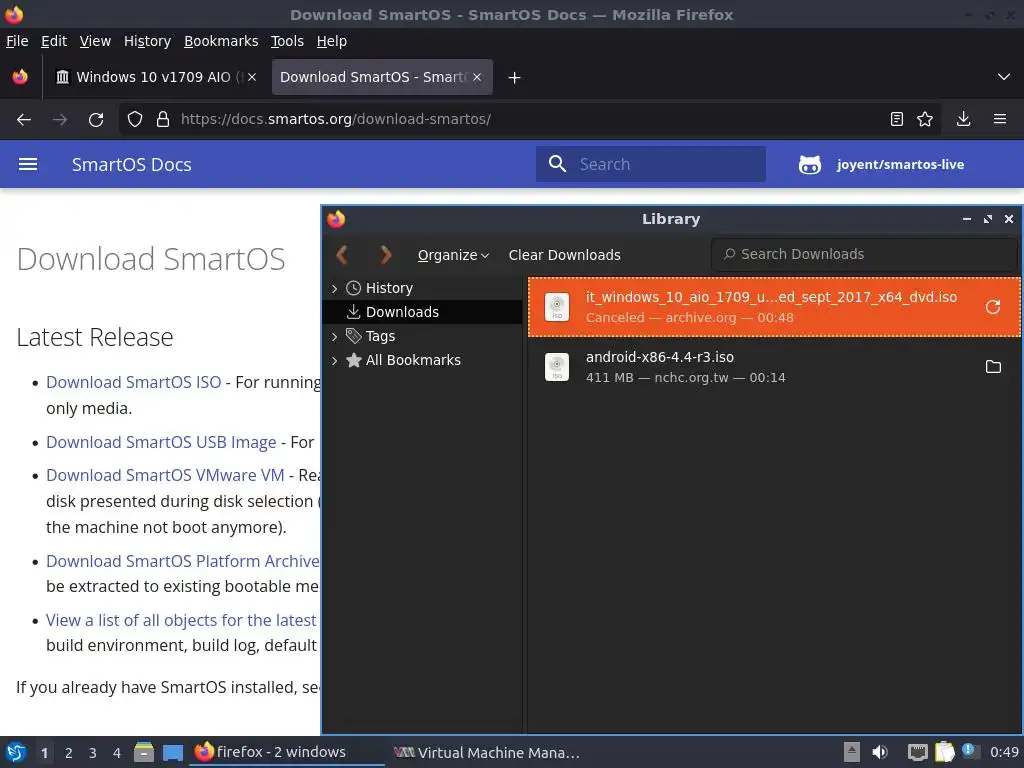
Task: Switch to workspace 3 in taskbar
Action: [x=92, y=753]
